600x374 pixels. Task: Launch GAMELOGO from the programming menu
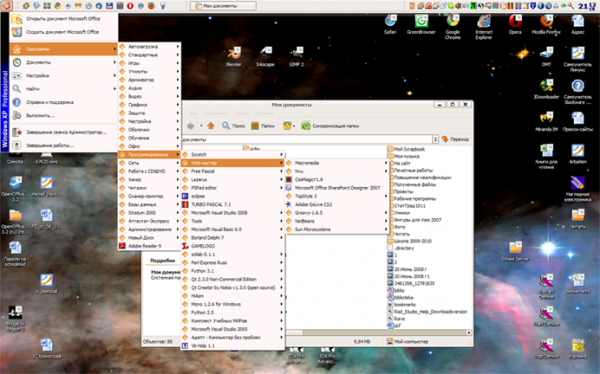[232, 246]
